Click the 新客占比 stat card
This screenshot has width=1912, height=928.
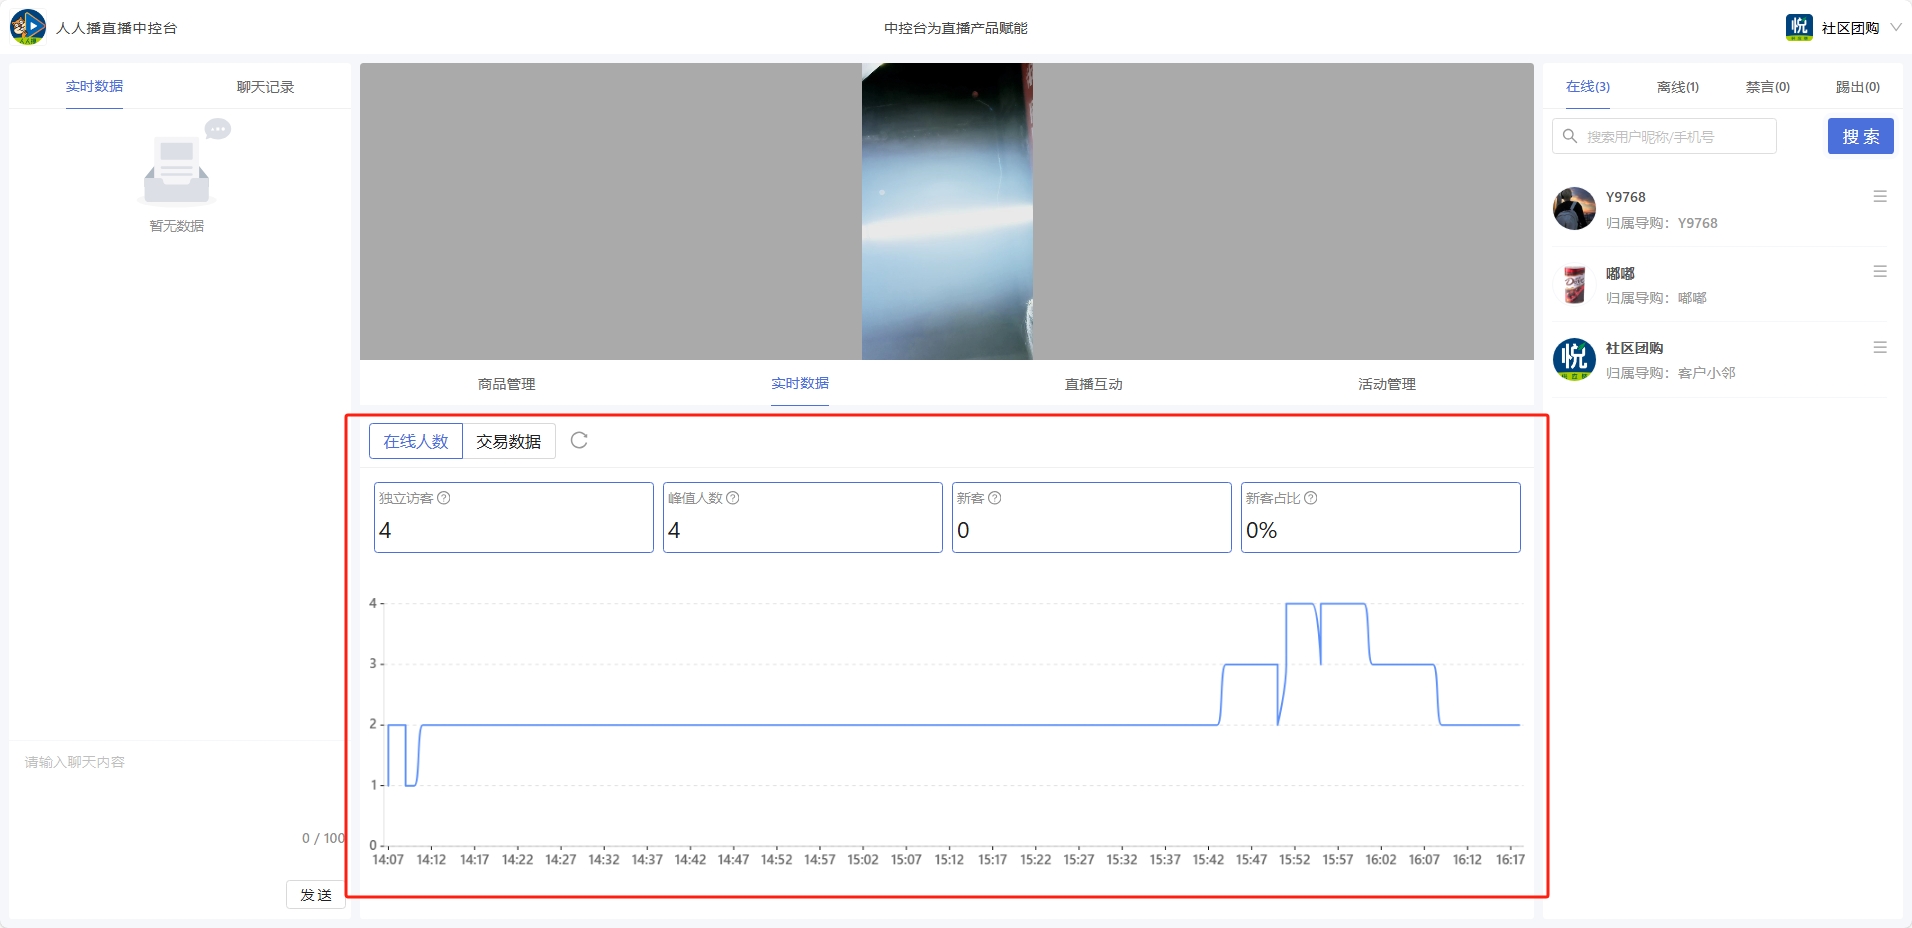pyautogui.click(x=1381, y=517)
